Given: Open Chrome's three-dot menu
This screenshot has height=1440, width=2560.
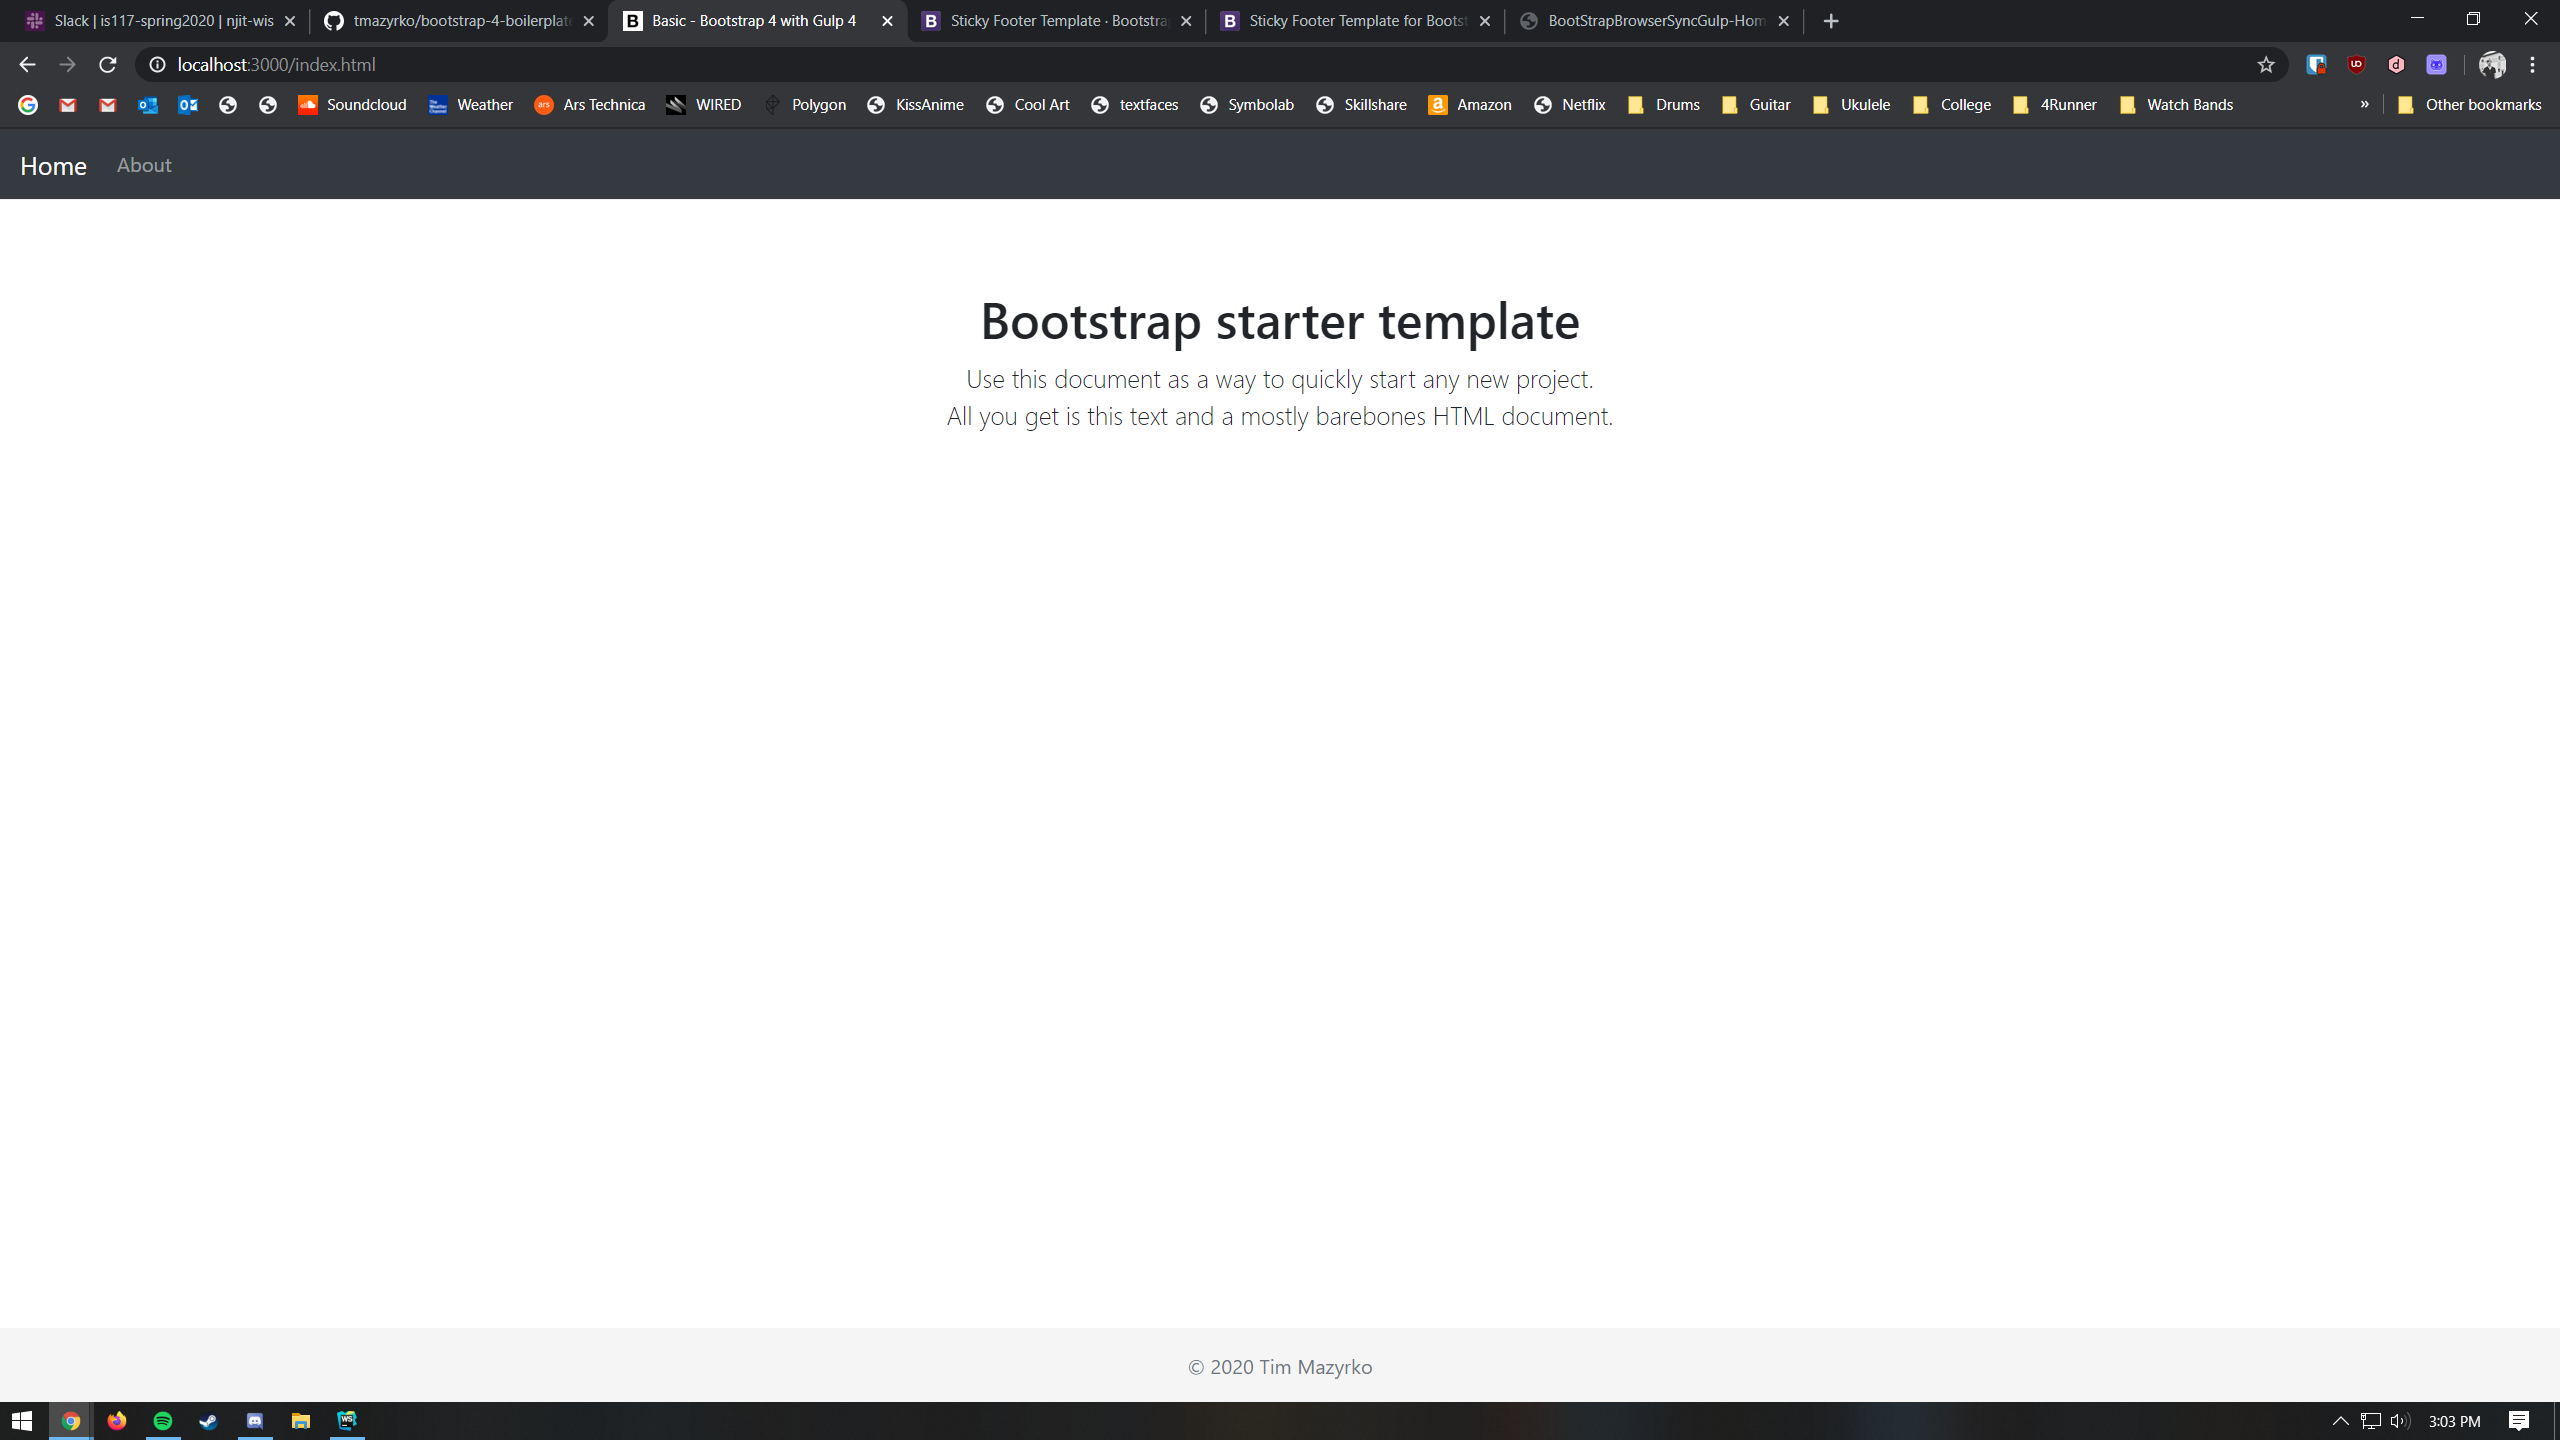Looking at the screenshot, I should coord(2533,65).
